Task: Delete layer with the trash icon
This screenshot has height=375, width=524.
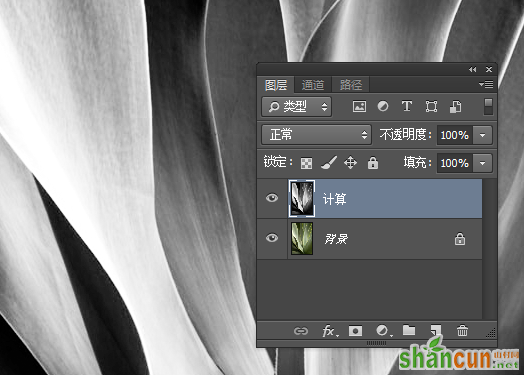Action: click(462, 330)
